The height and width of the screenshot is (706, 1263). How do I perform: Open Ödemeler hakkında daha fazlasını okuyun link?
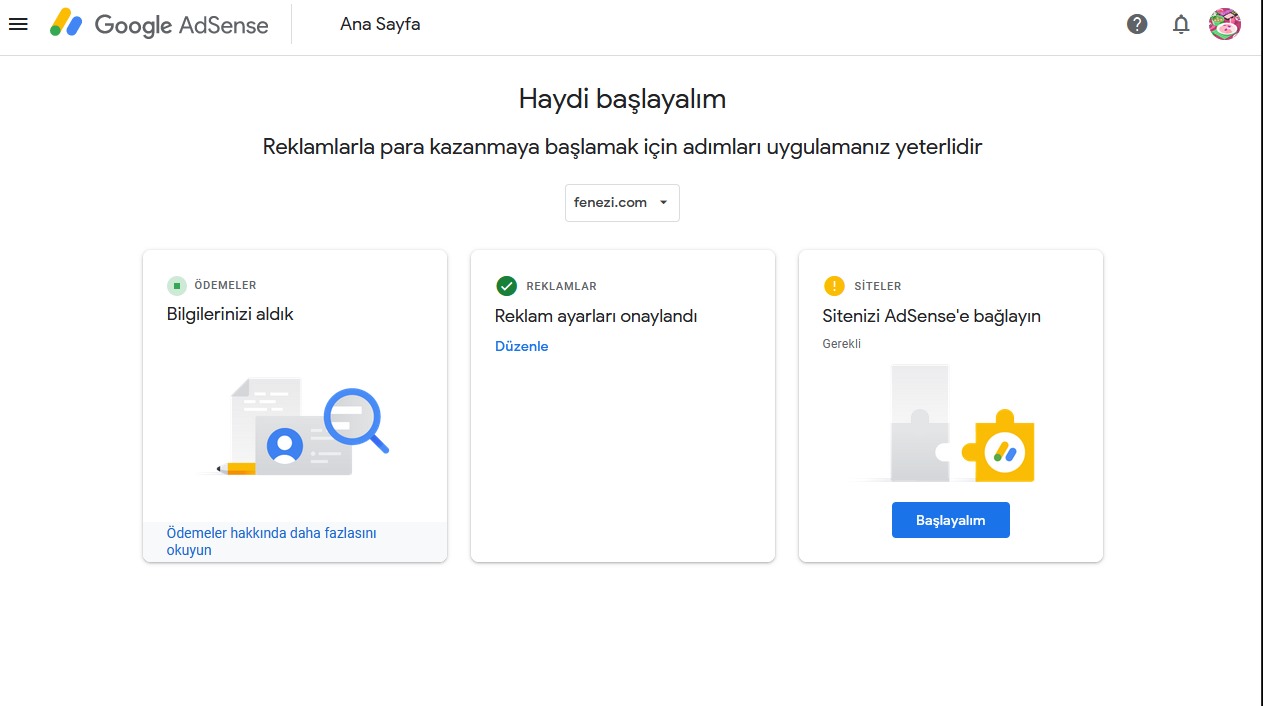pos(272,542)
